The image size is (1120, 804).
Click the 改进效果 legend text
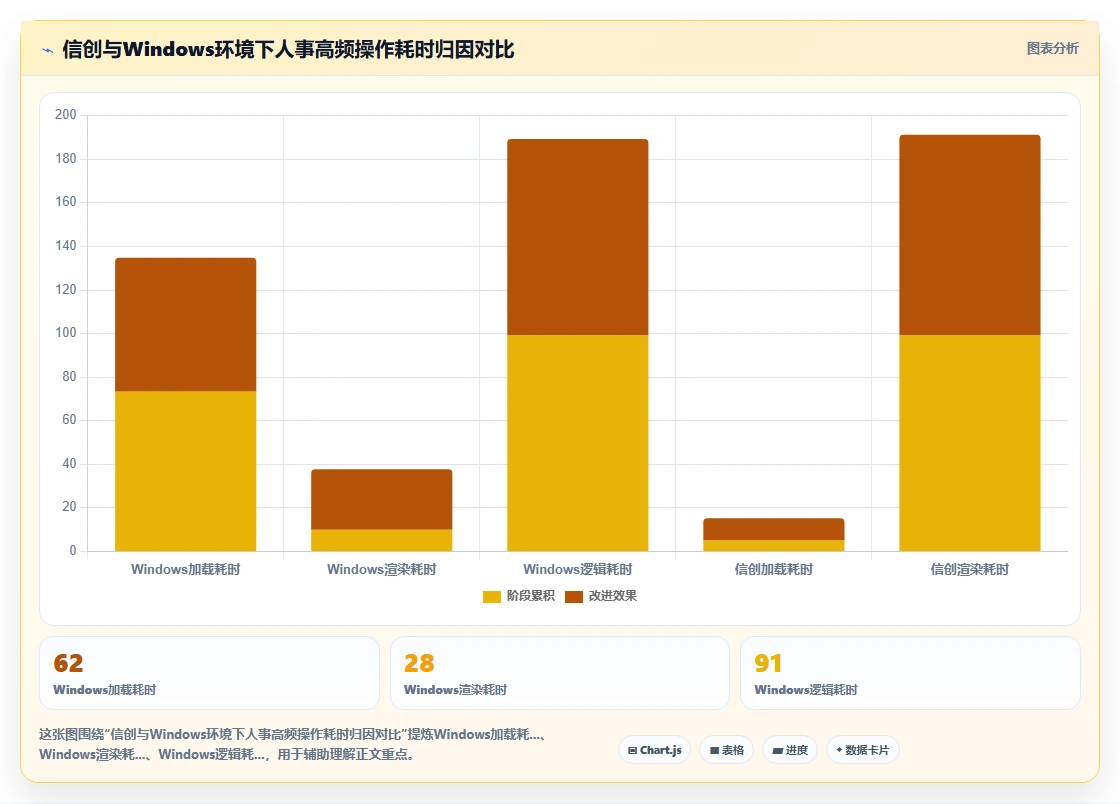[x=613, y=596]
